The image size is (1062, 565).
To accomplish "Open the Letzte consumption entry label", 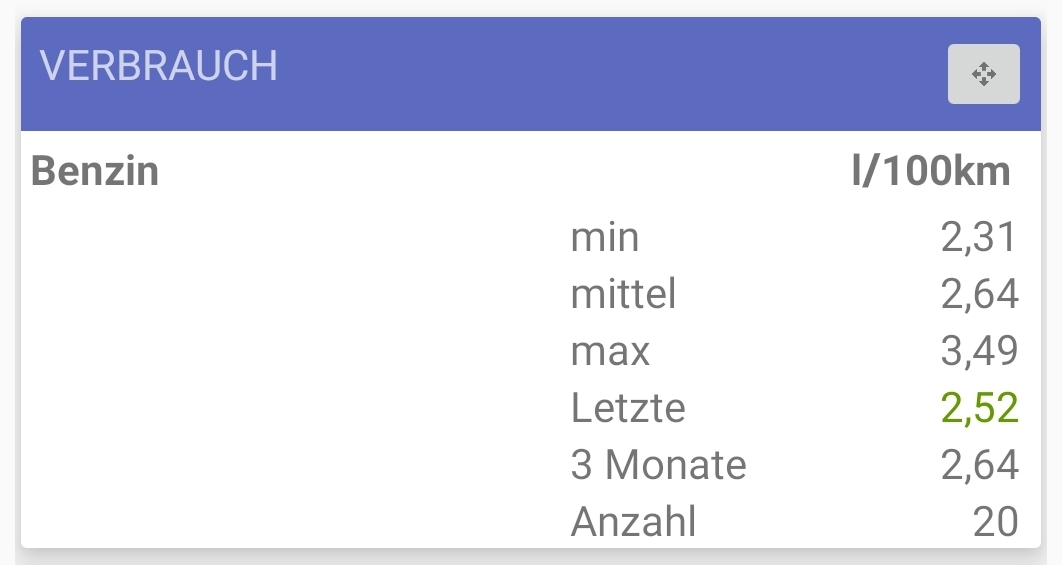I will (x=628, y=408).
